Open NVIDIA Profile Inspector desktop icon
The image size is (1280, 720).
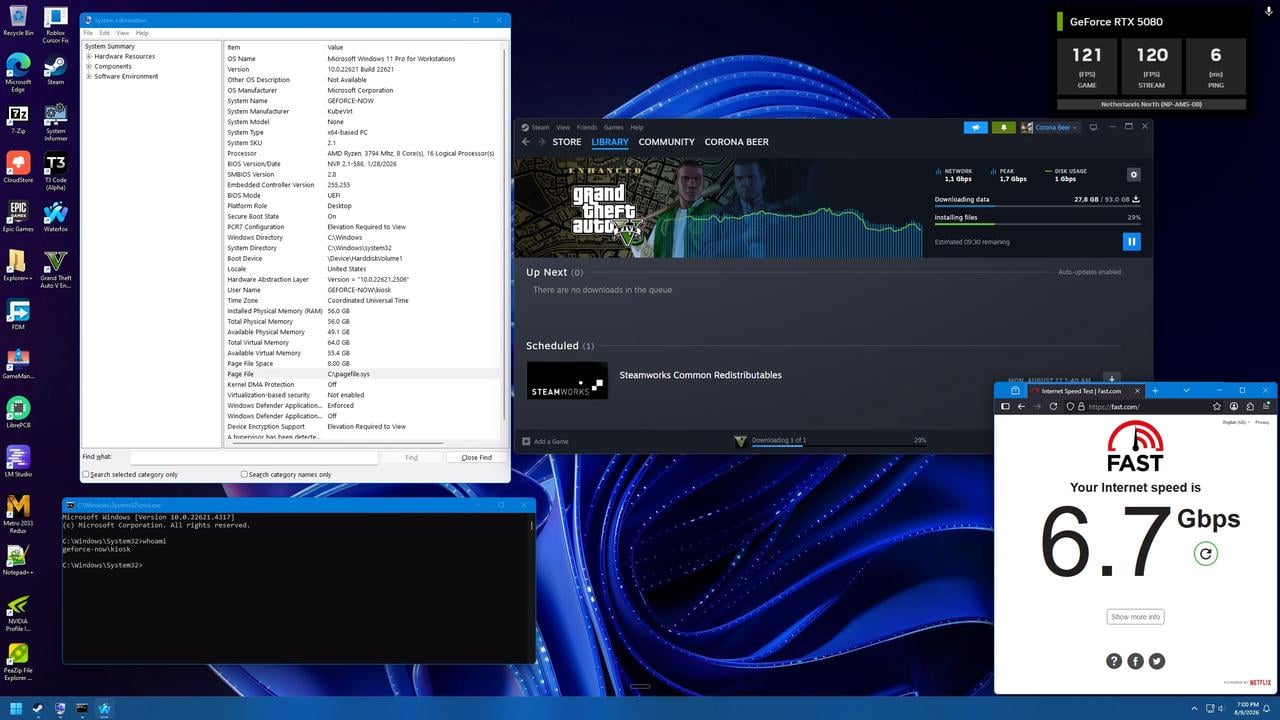18,612
